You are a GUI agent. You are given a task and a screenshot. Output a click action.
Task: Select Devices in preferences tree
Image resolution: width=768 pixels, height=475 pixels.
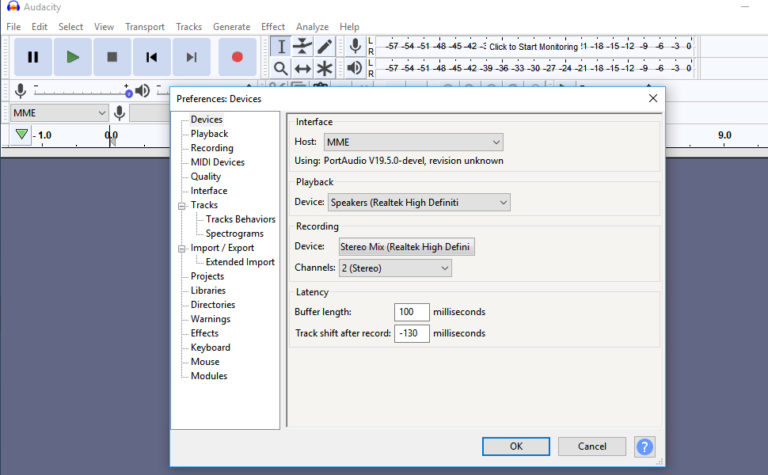206,119
